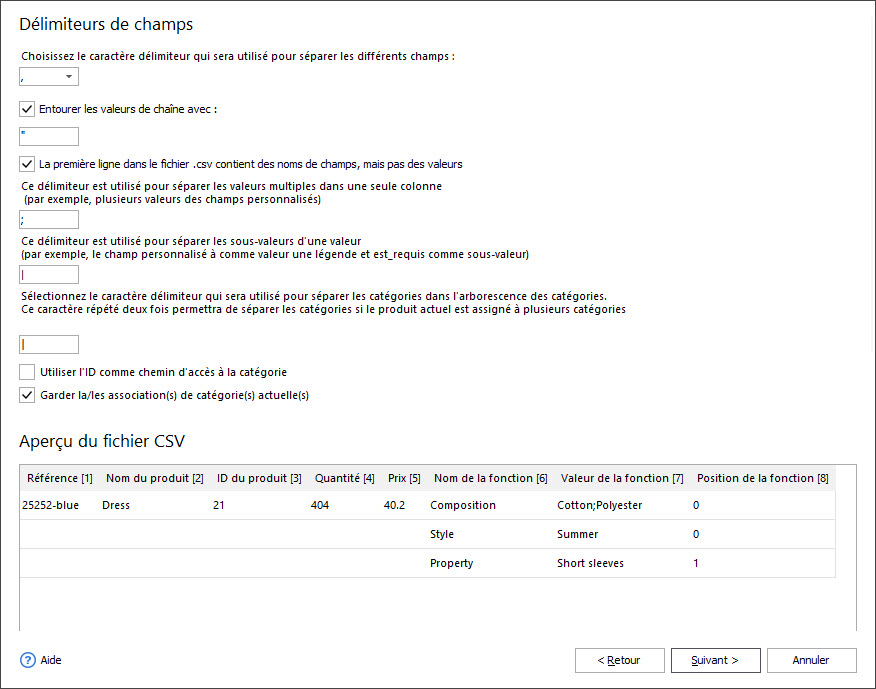Screen dimensions: 876x689
Task: Toggle 'Entourer les valeurs de chaîne avec' checkbox
Action: coord(27,109)
